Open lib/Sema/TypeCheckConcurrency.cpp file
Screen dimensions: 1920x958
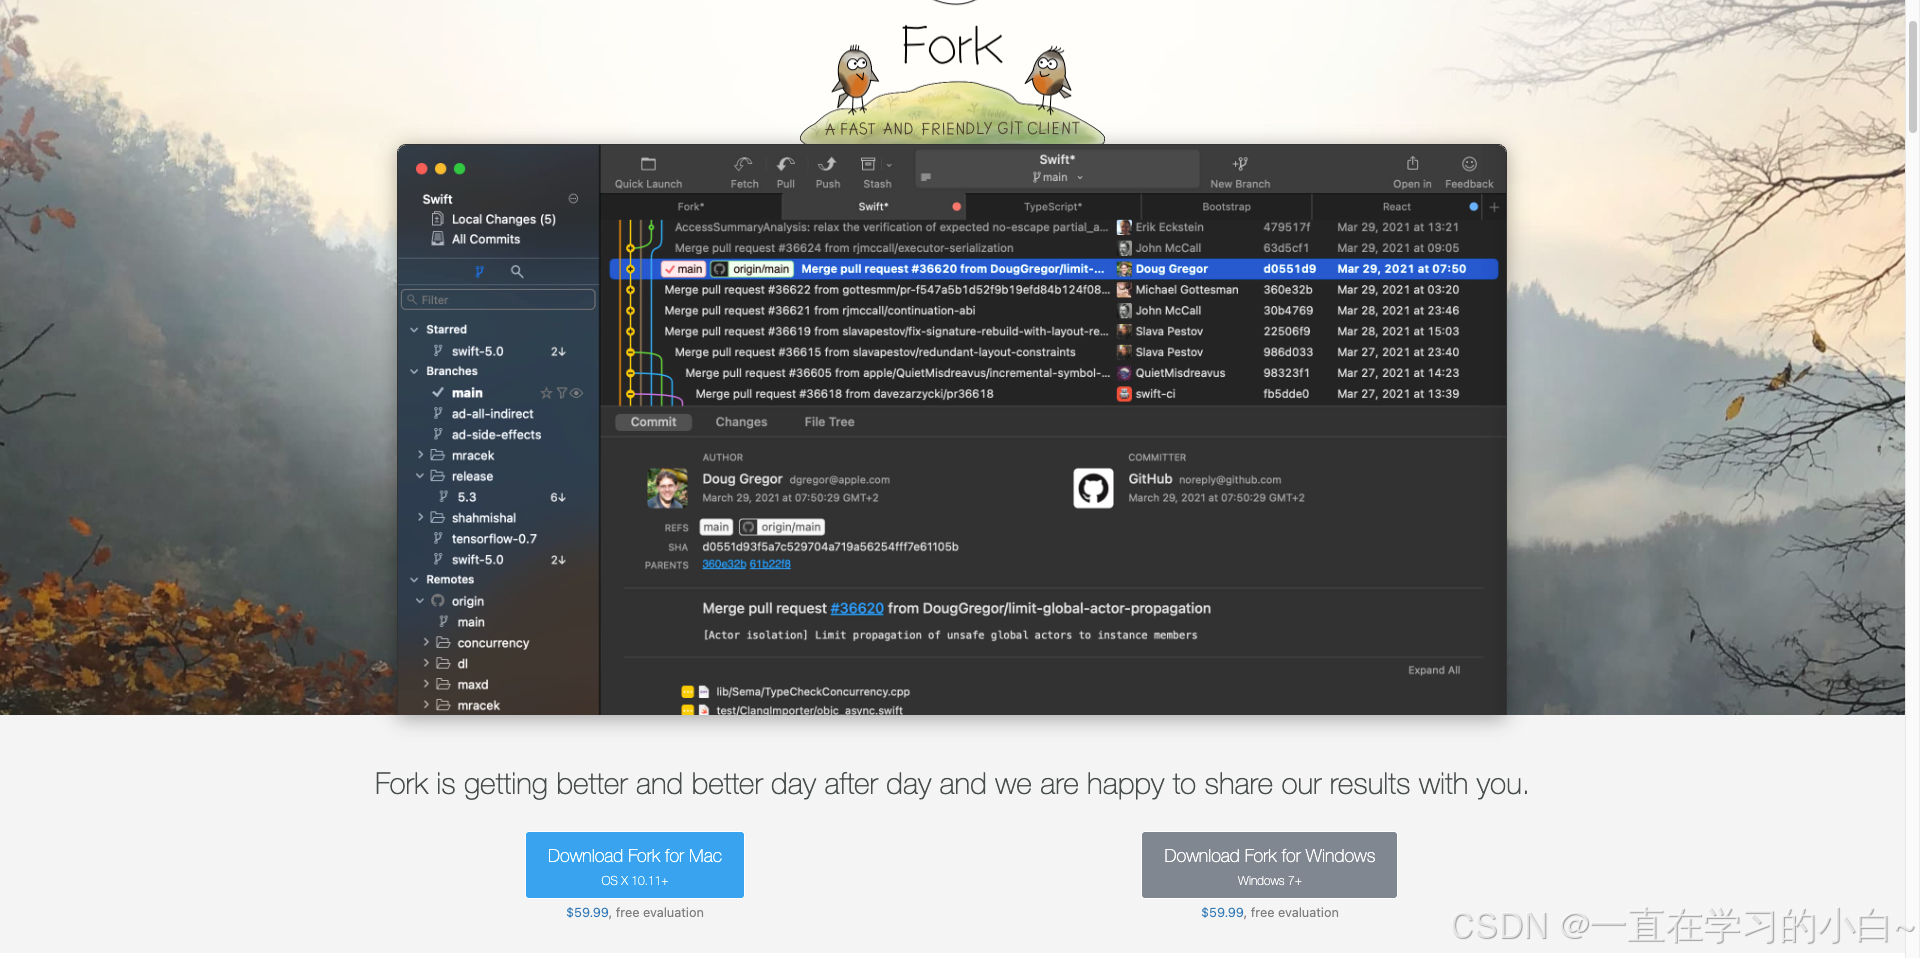(x=812, y=692)
